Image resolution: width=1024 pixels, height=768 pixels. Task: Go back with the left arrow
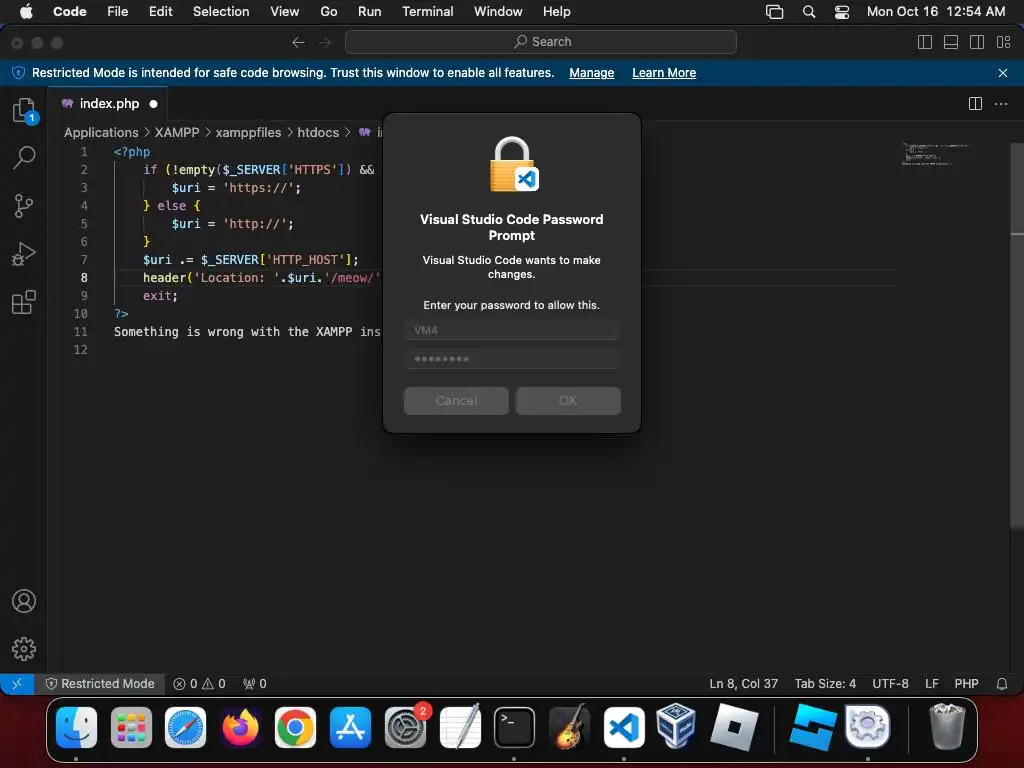pos(298,42)
